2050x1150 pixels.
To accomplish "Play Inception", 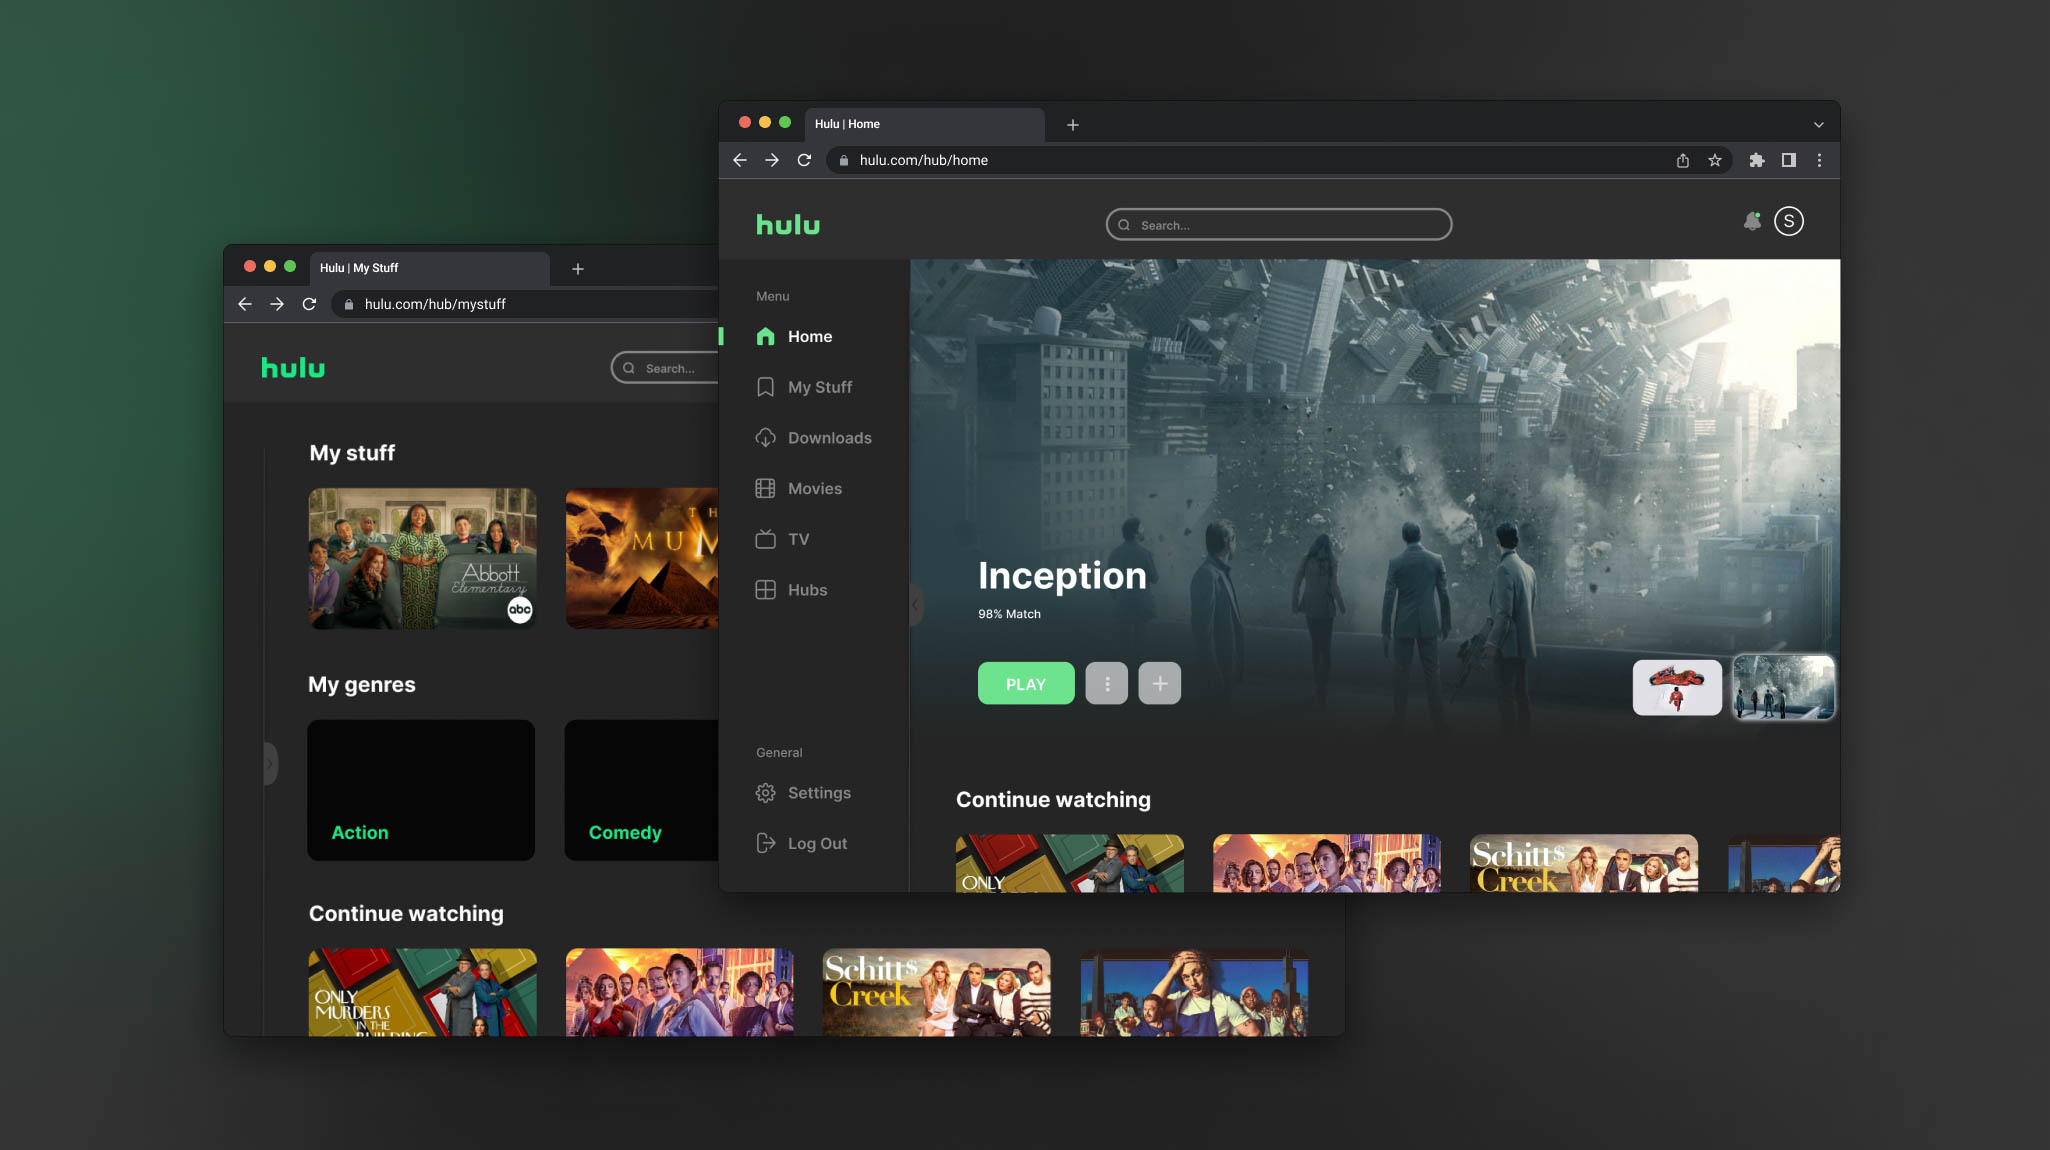I will (x=1025, y=684).
